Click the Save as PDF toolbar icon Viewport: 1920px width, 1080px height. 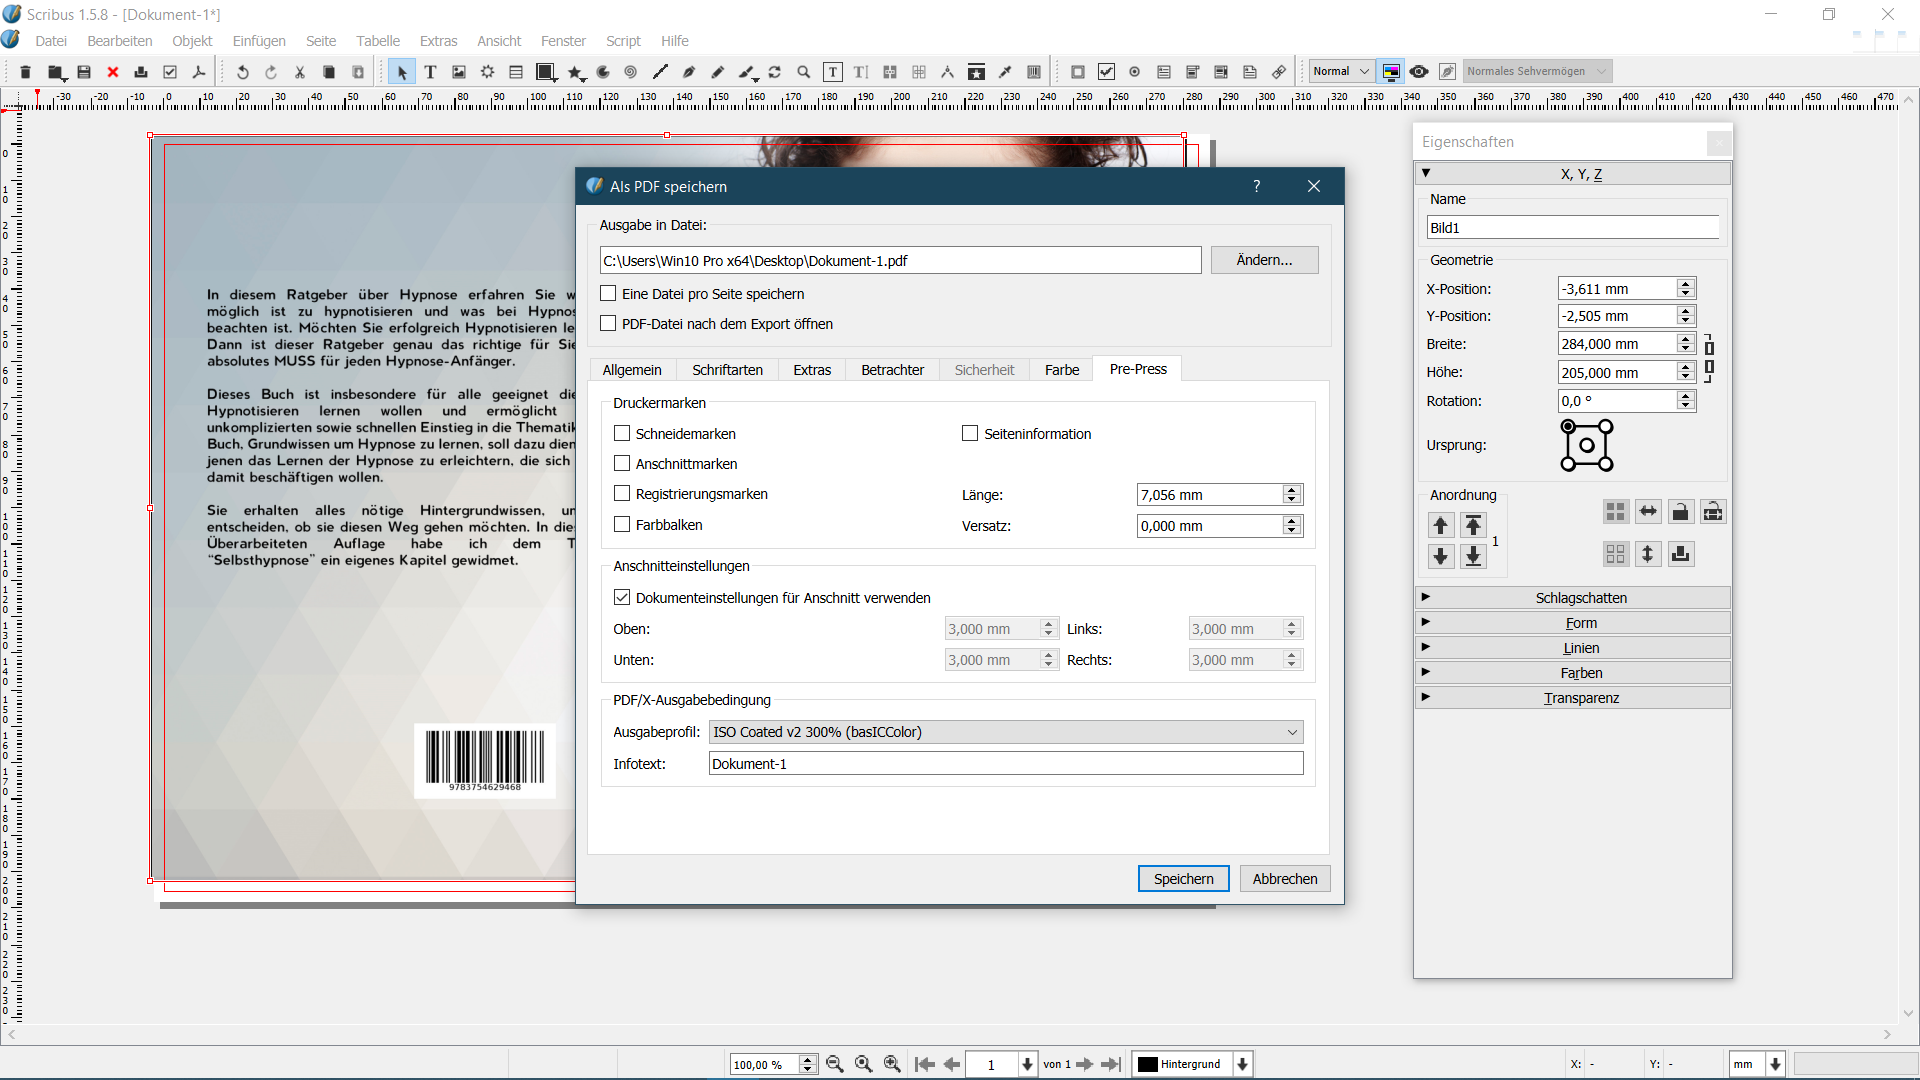click(x=199, y=72)
